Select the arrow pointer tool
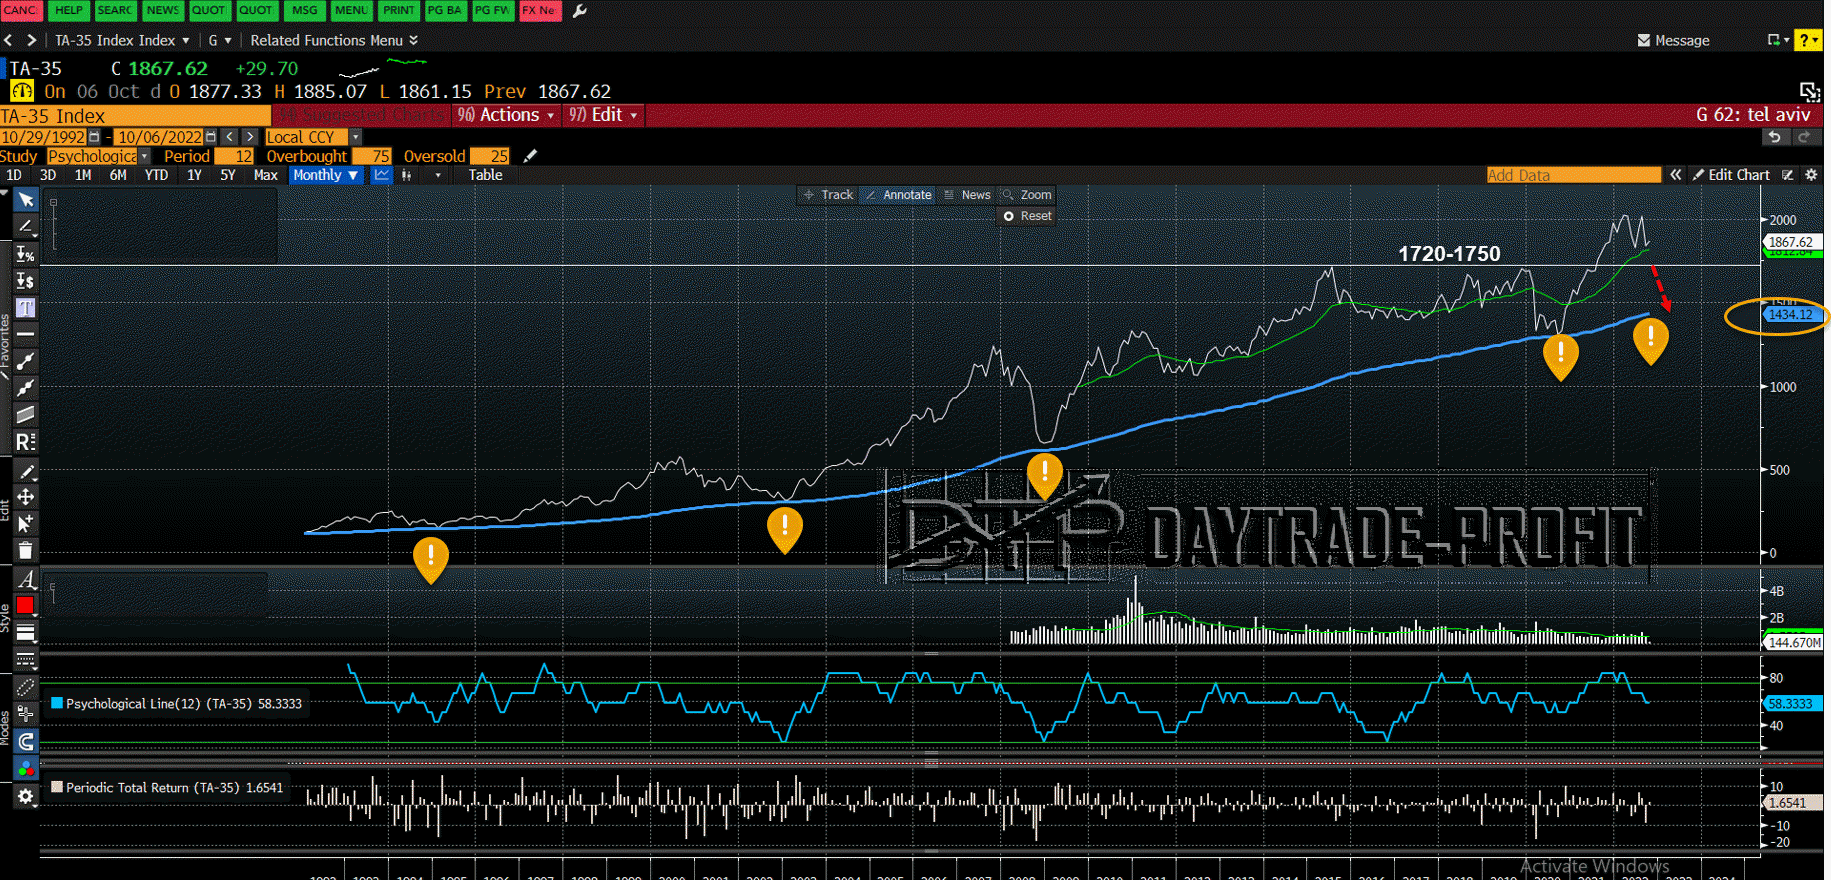This screenshot has width=1831, height=880. point(26,200)
